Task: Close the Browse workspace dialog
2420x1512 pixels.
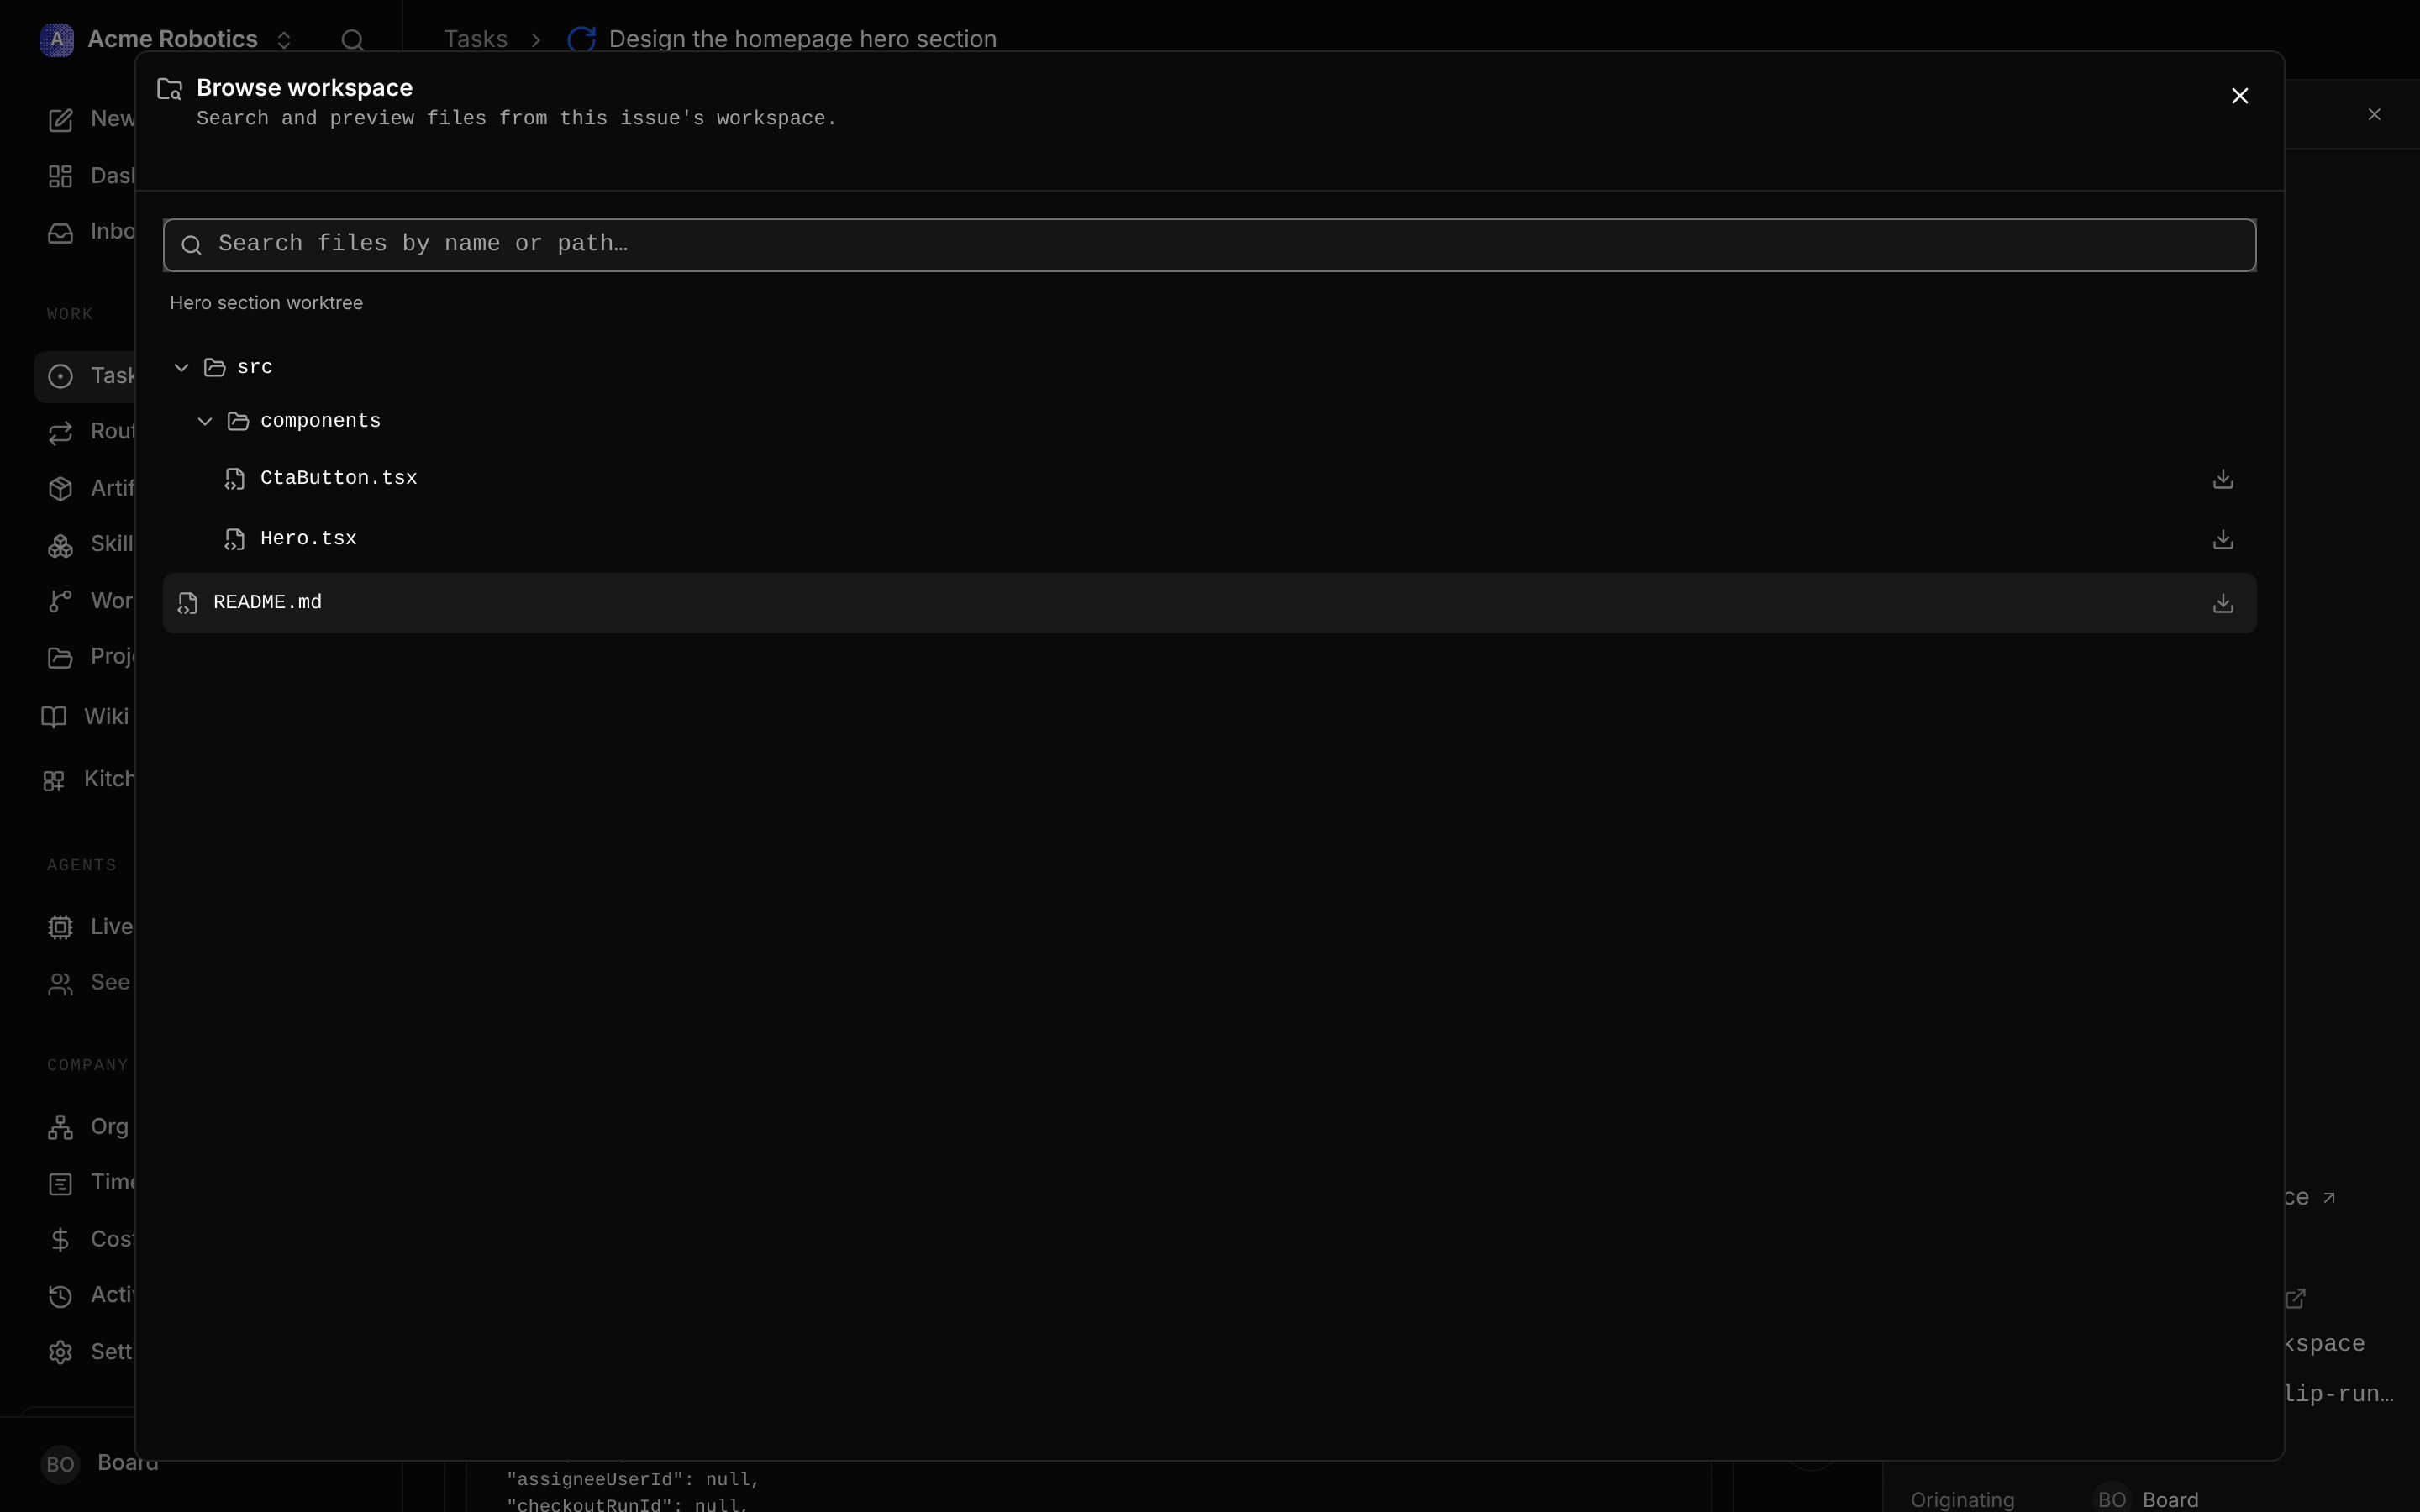Action: click(2239, 96)
